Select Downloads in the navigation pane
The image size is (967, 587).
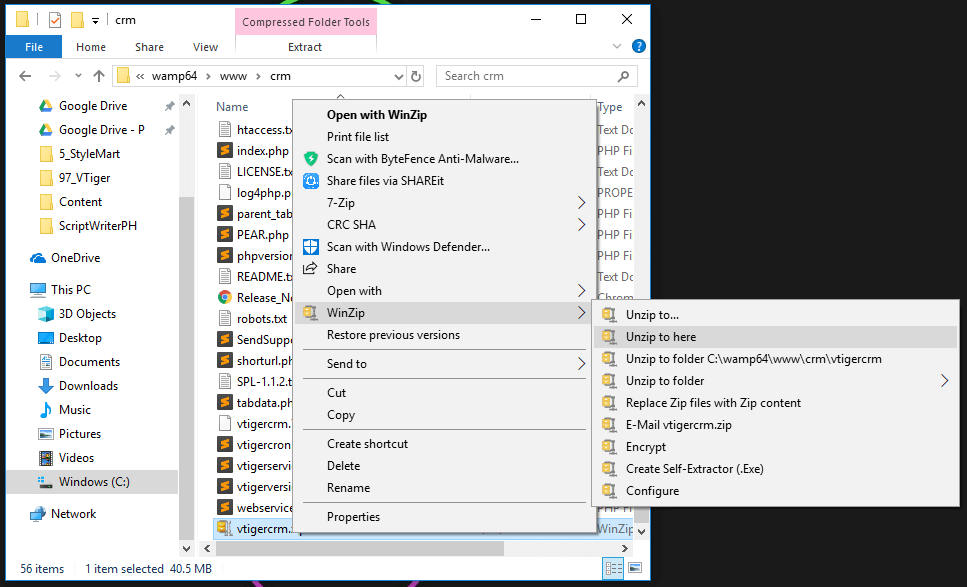[88, 386]
